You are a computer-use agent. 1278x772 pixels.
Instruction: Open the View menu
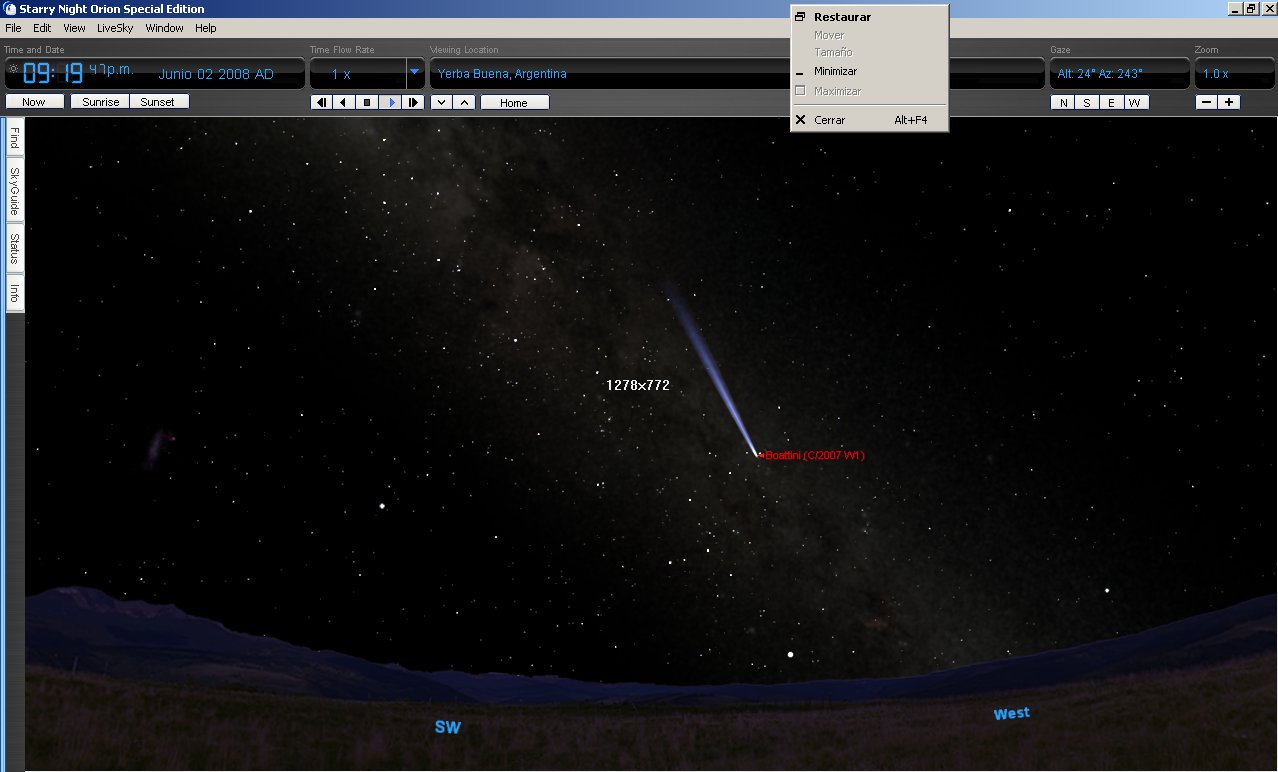pos(74,28)
